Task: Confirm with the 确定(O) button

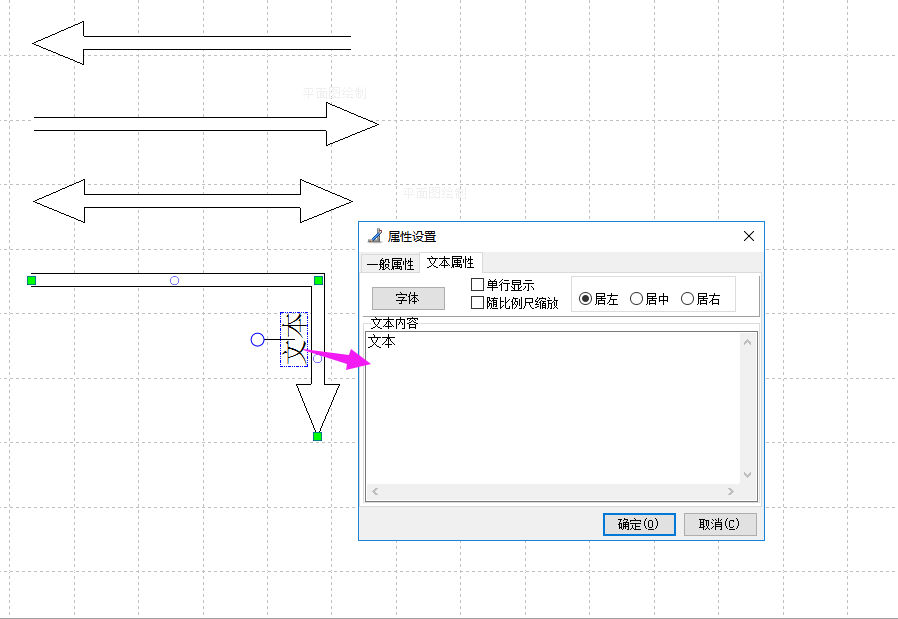Action: tap(639, 524)
